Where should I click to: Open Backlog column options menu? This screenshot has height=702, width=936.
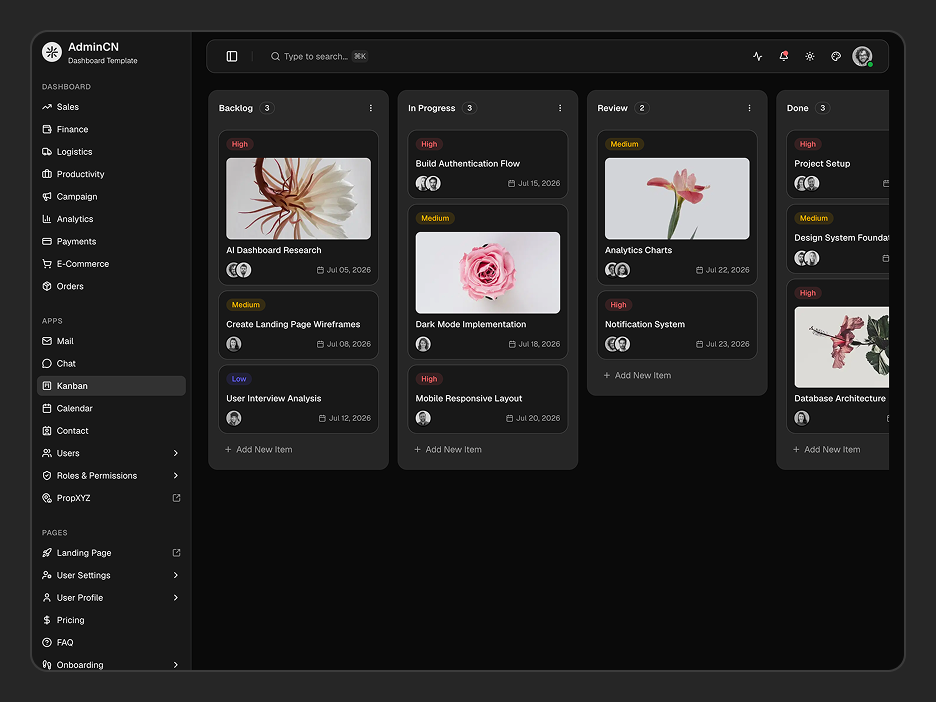click(x=371, y=108)
